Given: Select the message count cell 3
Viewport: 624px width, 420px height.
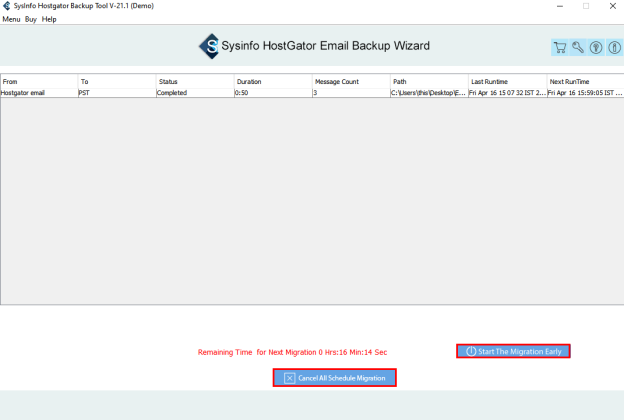Looking at the screenshot, I should 351,93.
